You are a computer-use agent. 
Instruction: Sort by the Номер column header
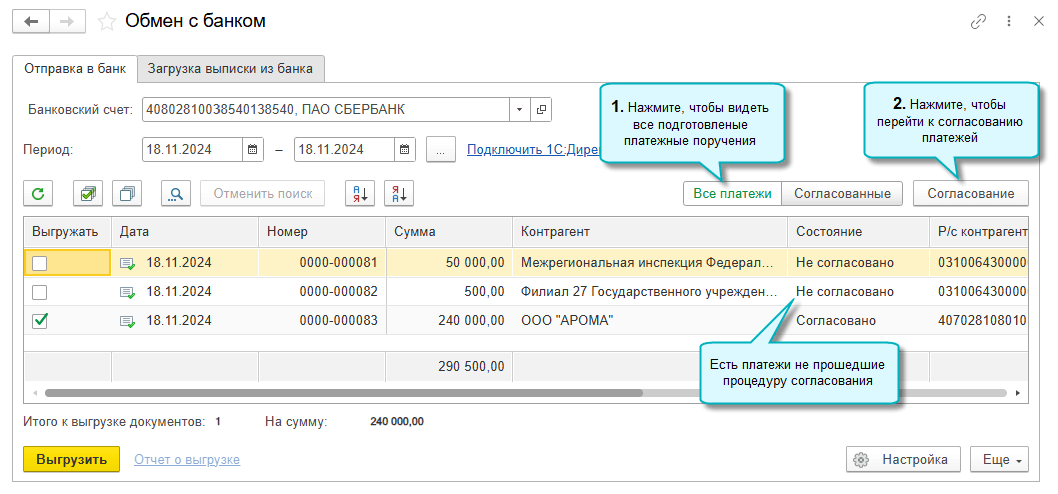322,231
